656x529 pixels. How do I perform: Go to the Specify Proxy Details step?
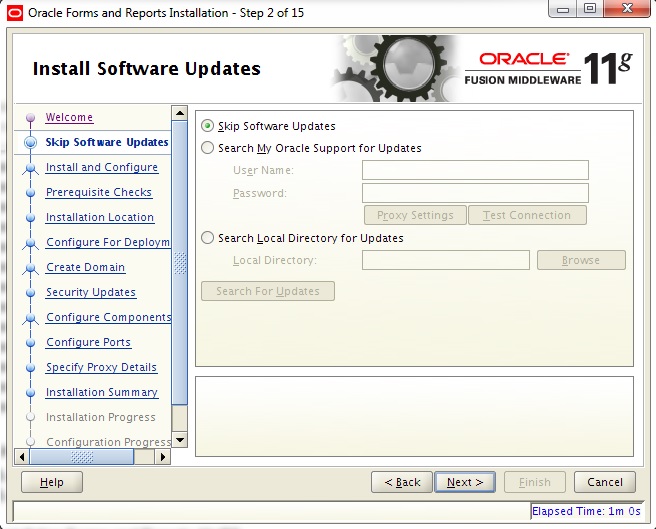(101, 368)
